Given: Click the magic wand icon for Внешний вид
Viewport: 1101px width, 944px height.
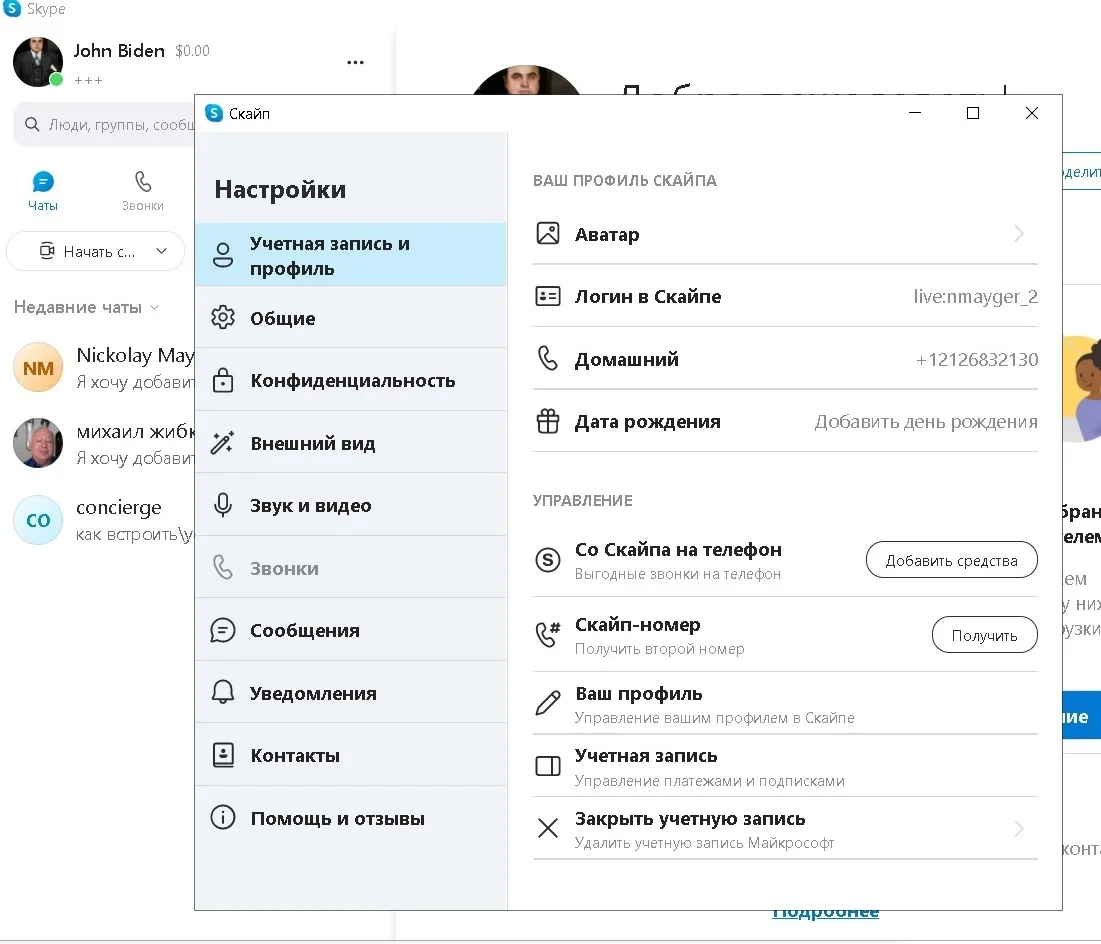Looking at the screenshot, I should 223,442.
